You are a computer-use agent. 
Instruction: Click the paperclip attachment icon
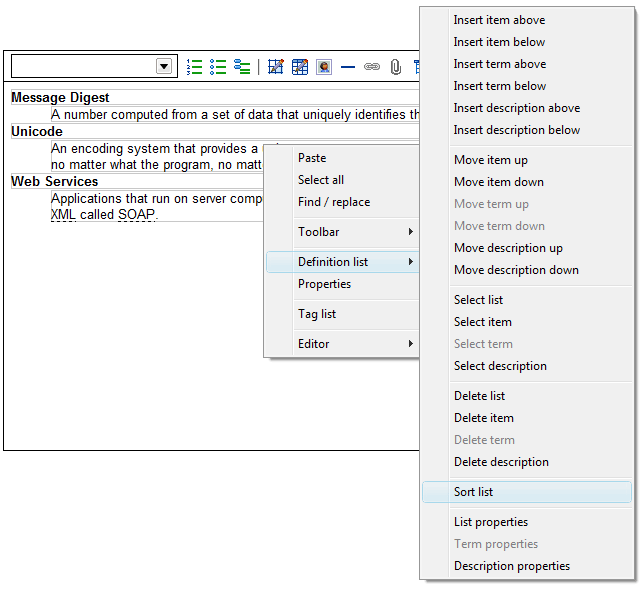pos(396,67)
